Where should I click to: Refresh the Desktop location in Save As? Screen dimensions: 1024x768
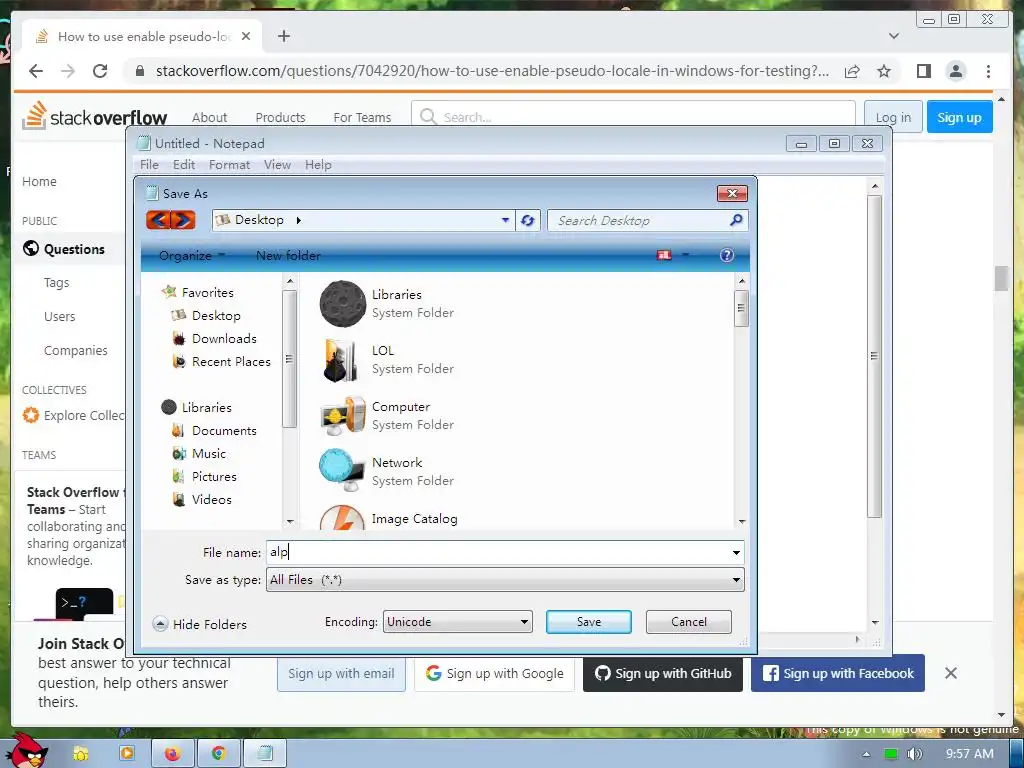point(528,221)
